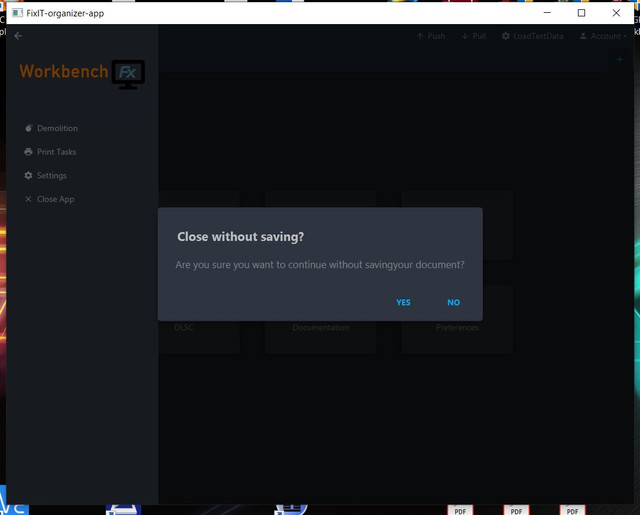This screenshot has height=515, width=640.
Task: Select Print Tasks in sidebar
Action: coord(50,152)
